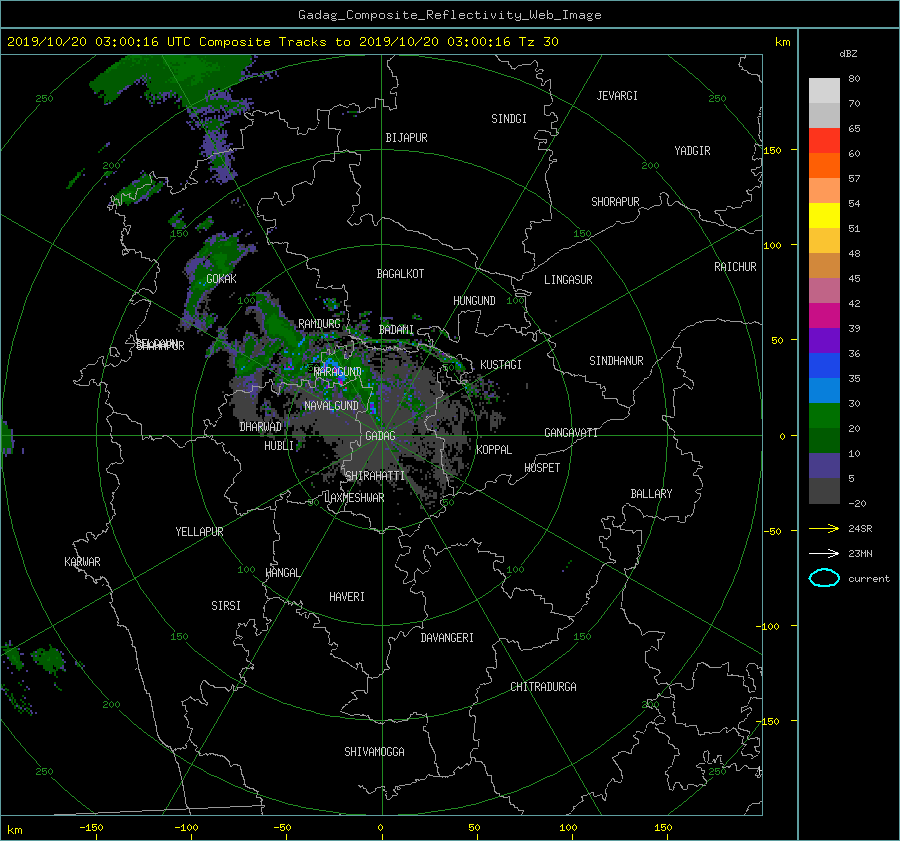Click the SINDHANUR city label

[616, 361]
